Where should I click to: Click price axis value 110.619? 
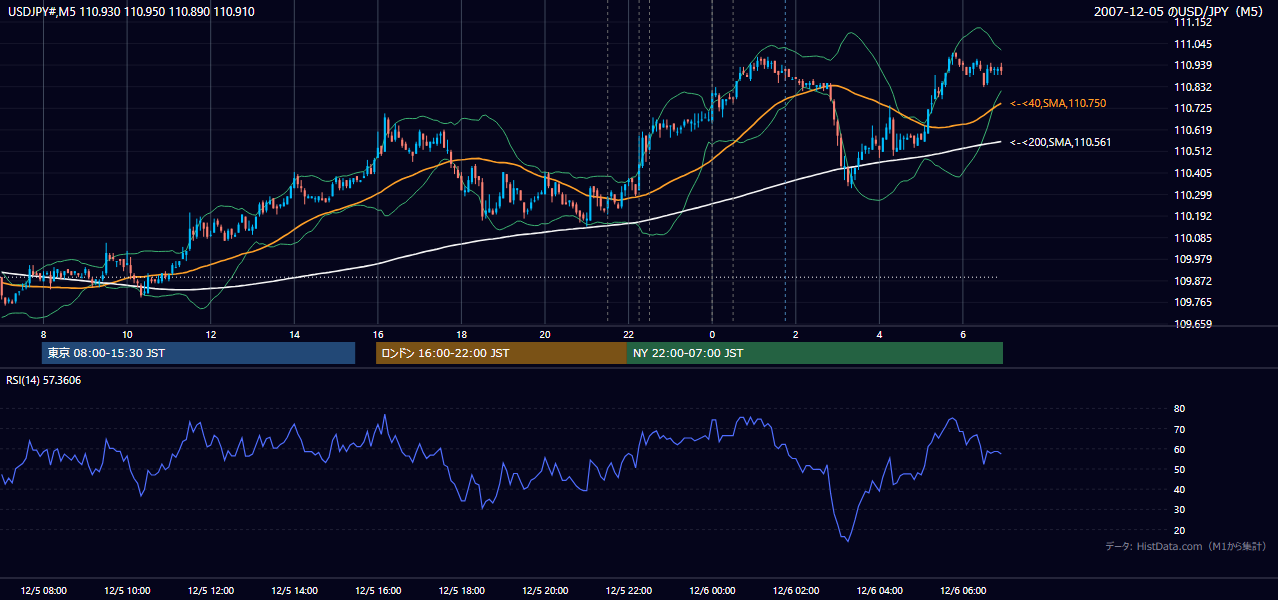pyautogui.click(x=1192, y=130)
